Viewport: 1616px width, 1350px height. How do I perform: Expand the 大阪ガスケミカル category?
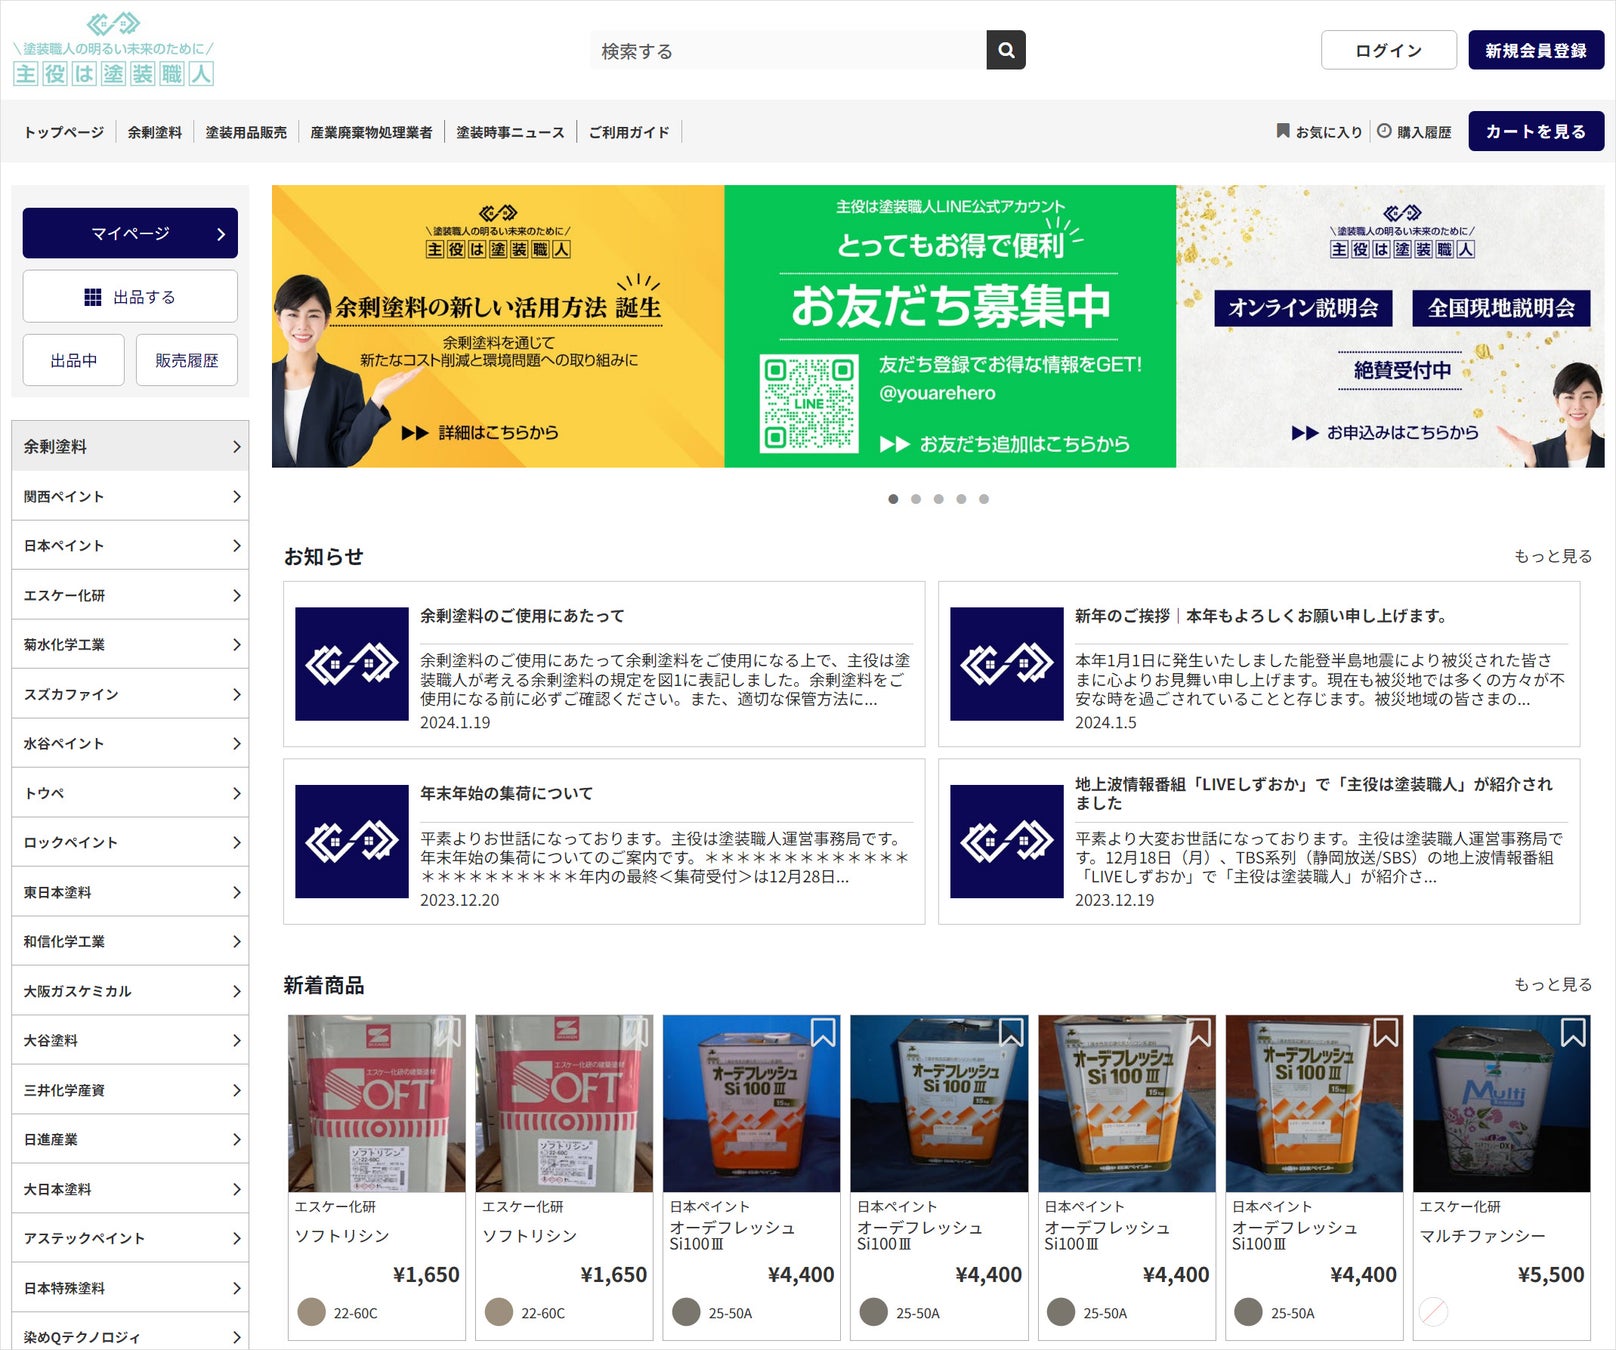[x=130, y=991]
